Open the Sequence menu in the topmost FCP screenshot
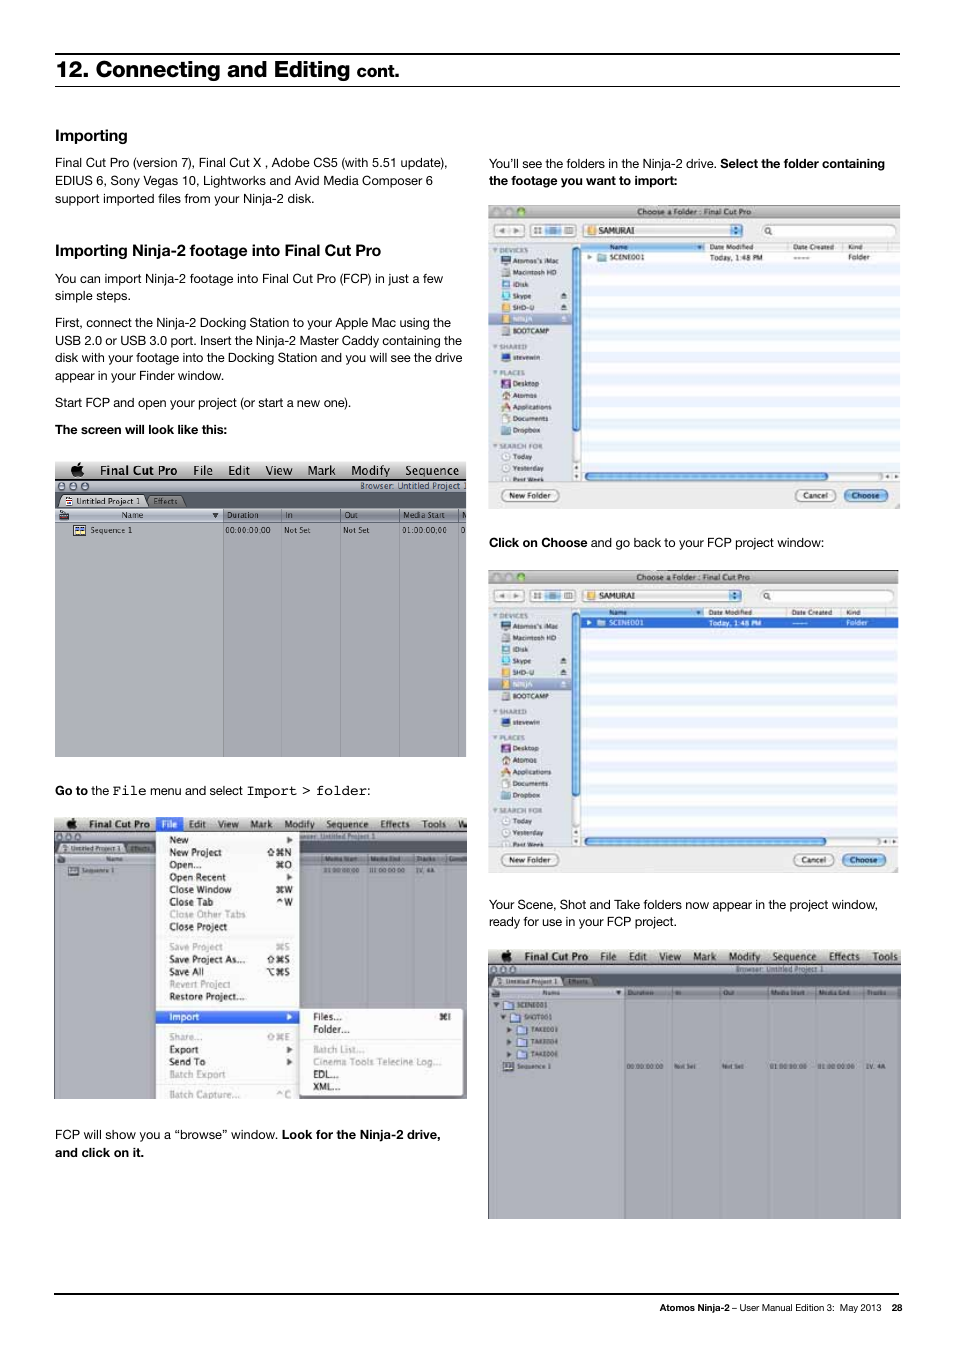The height and width of the screenshot is (1350, 954). 432,470
